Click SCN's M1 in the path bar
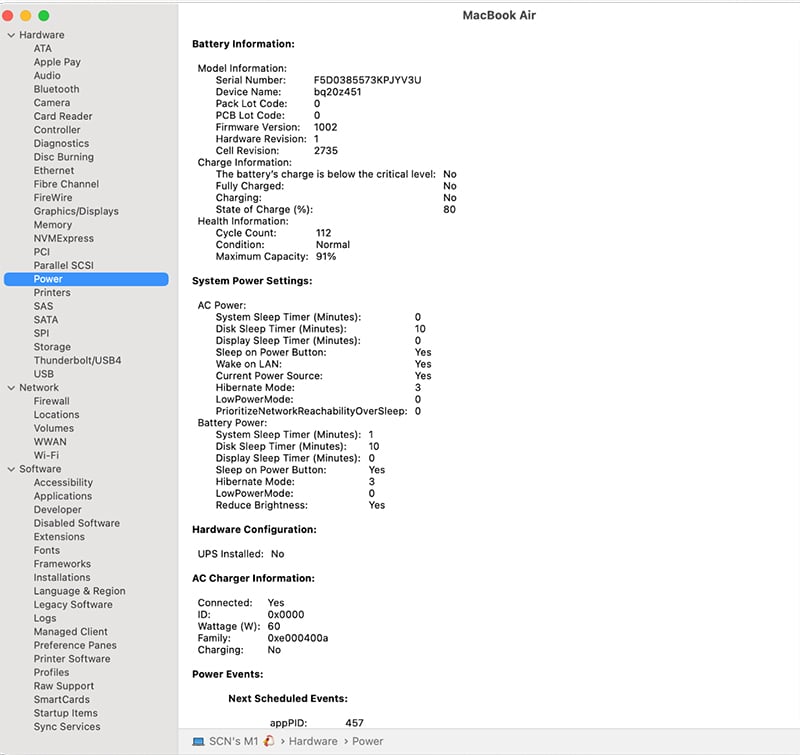Viewport: 800px width, 755px height. point(234,741)
